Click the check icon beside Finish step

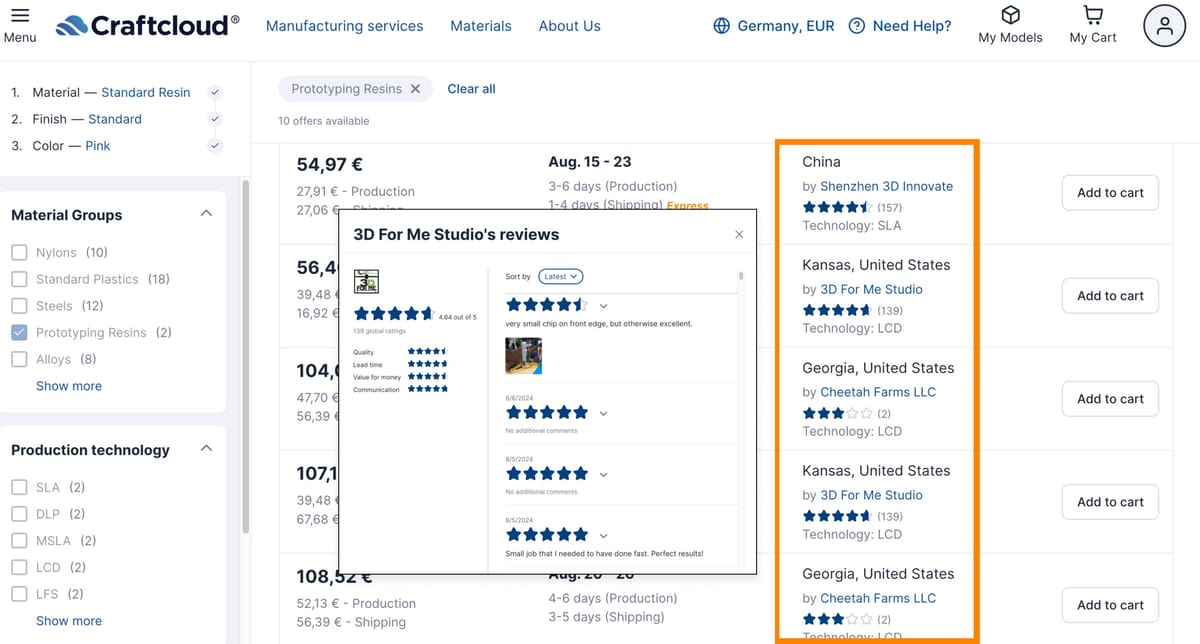pyautogui.click(x=214, y=119)
